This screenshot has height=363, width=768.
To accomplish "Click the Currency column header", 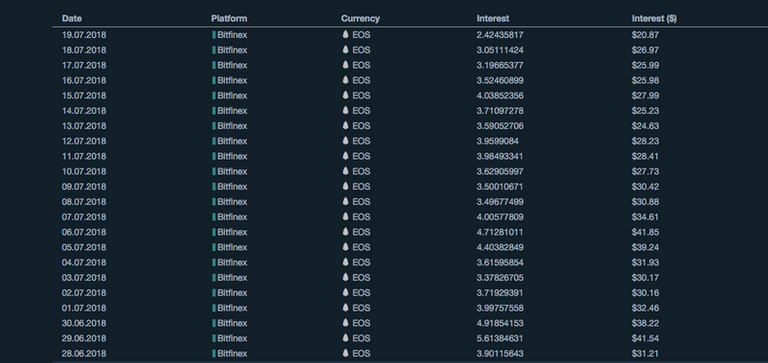I will tap(360, 19).
